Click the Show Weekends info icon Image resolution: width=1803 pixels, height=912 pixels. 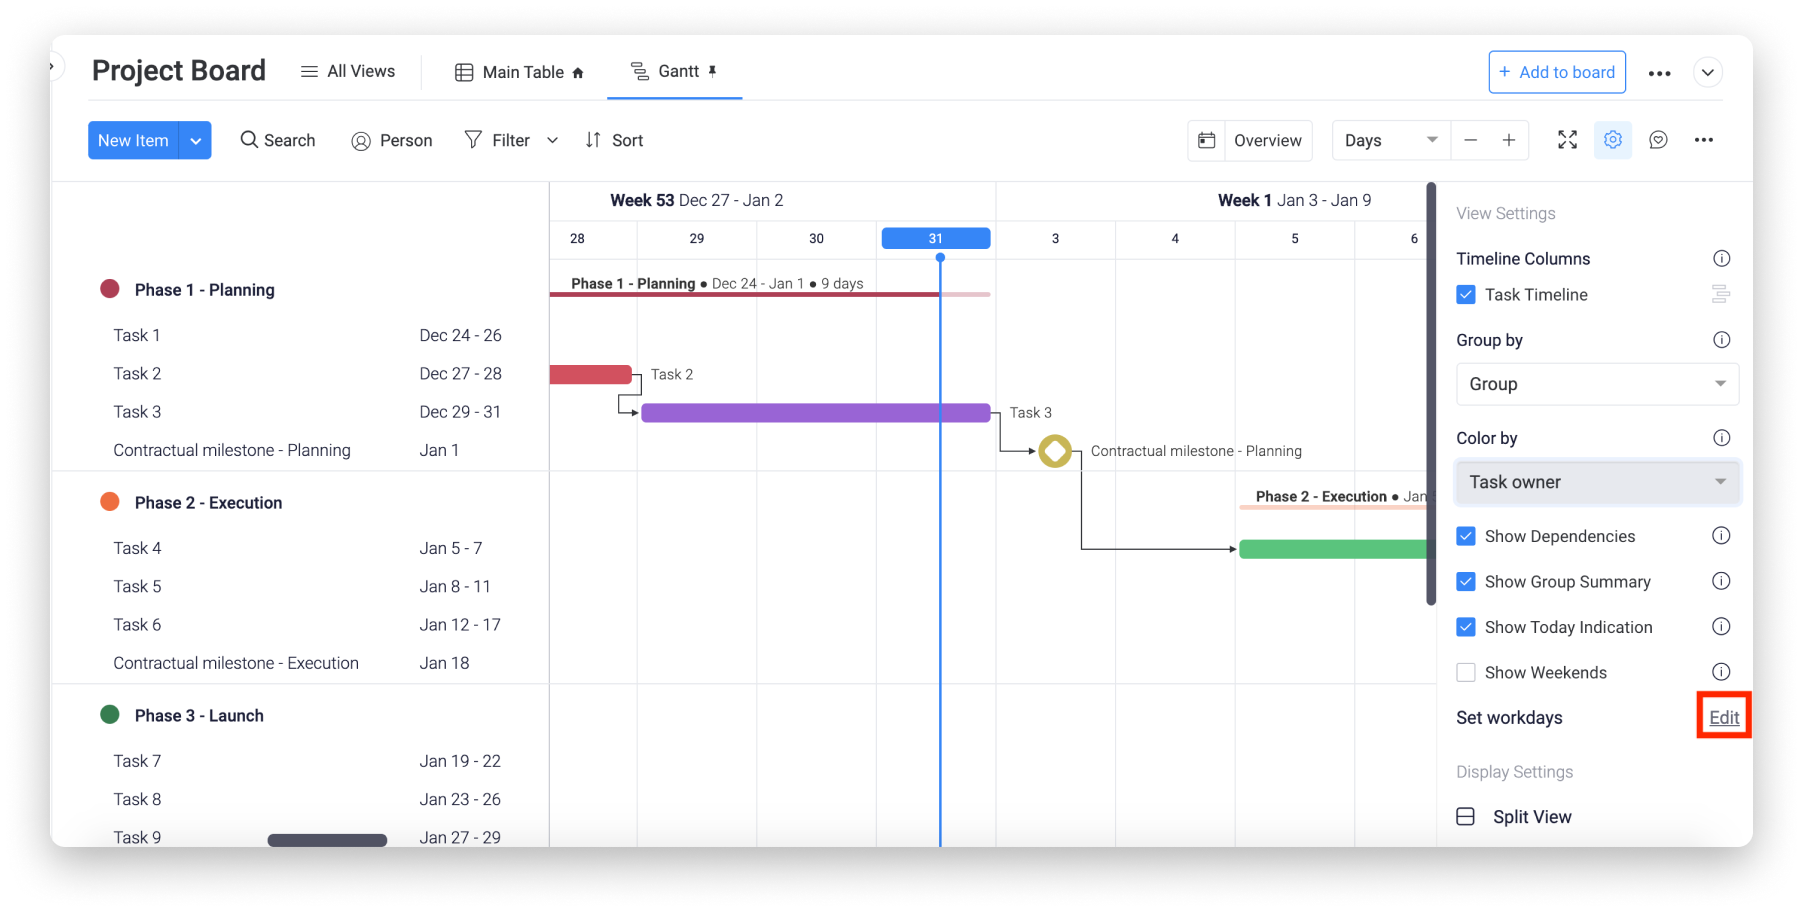tap(1721, 672)
